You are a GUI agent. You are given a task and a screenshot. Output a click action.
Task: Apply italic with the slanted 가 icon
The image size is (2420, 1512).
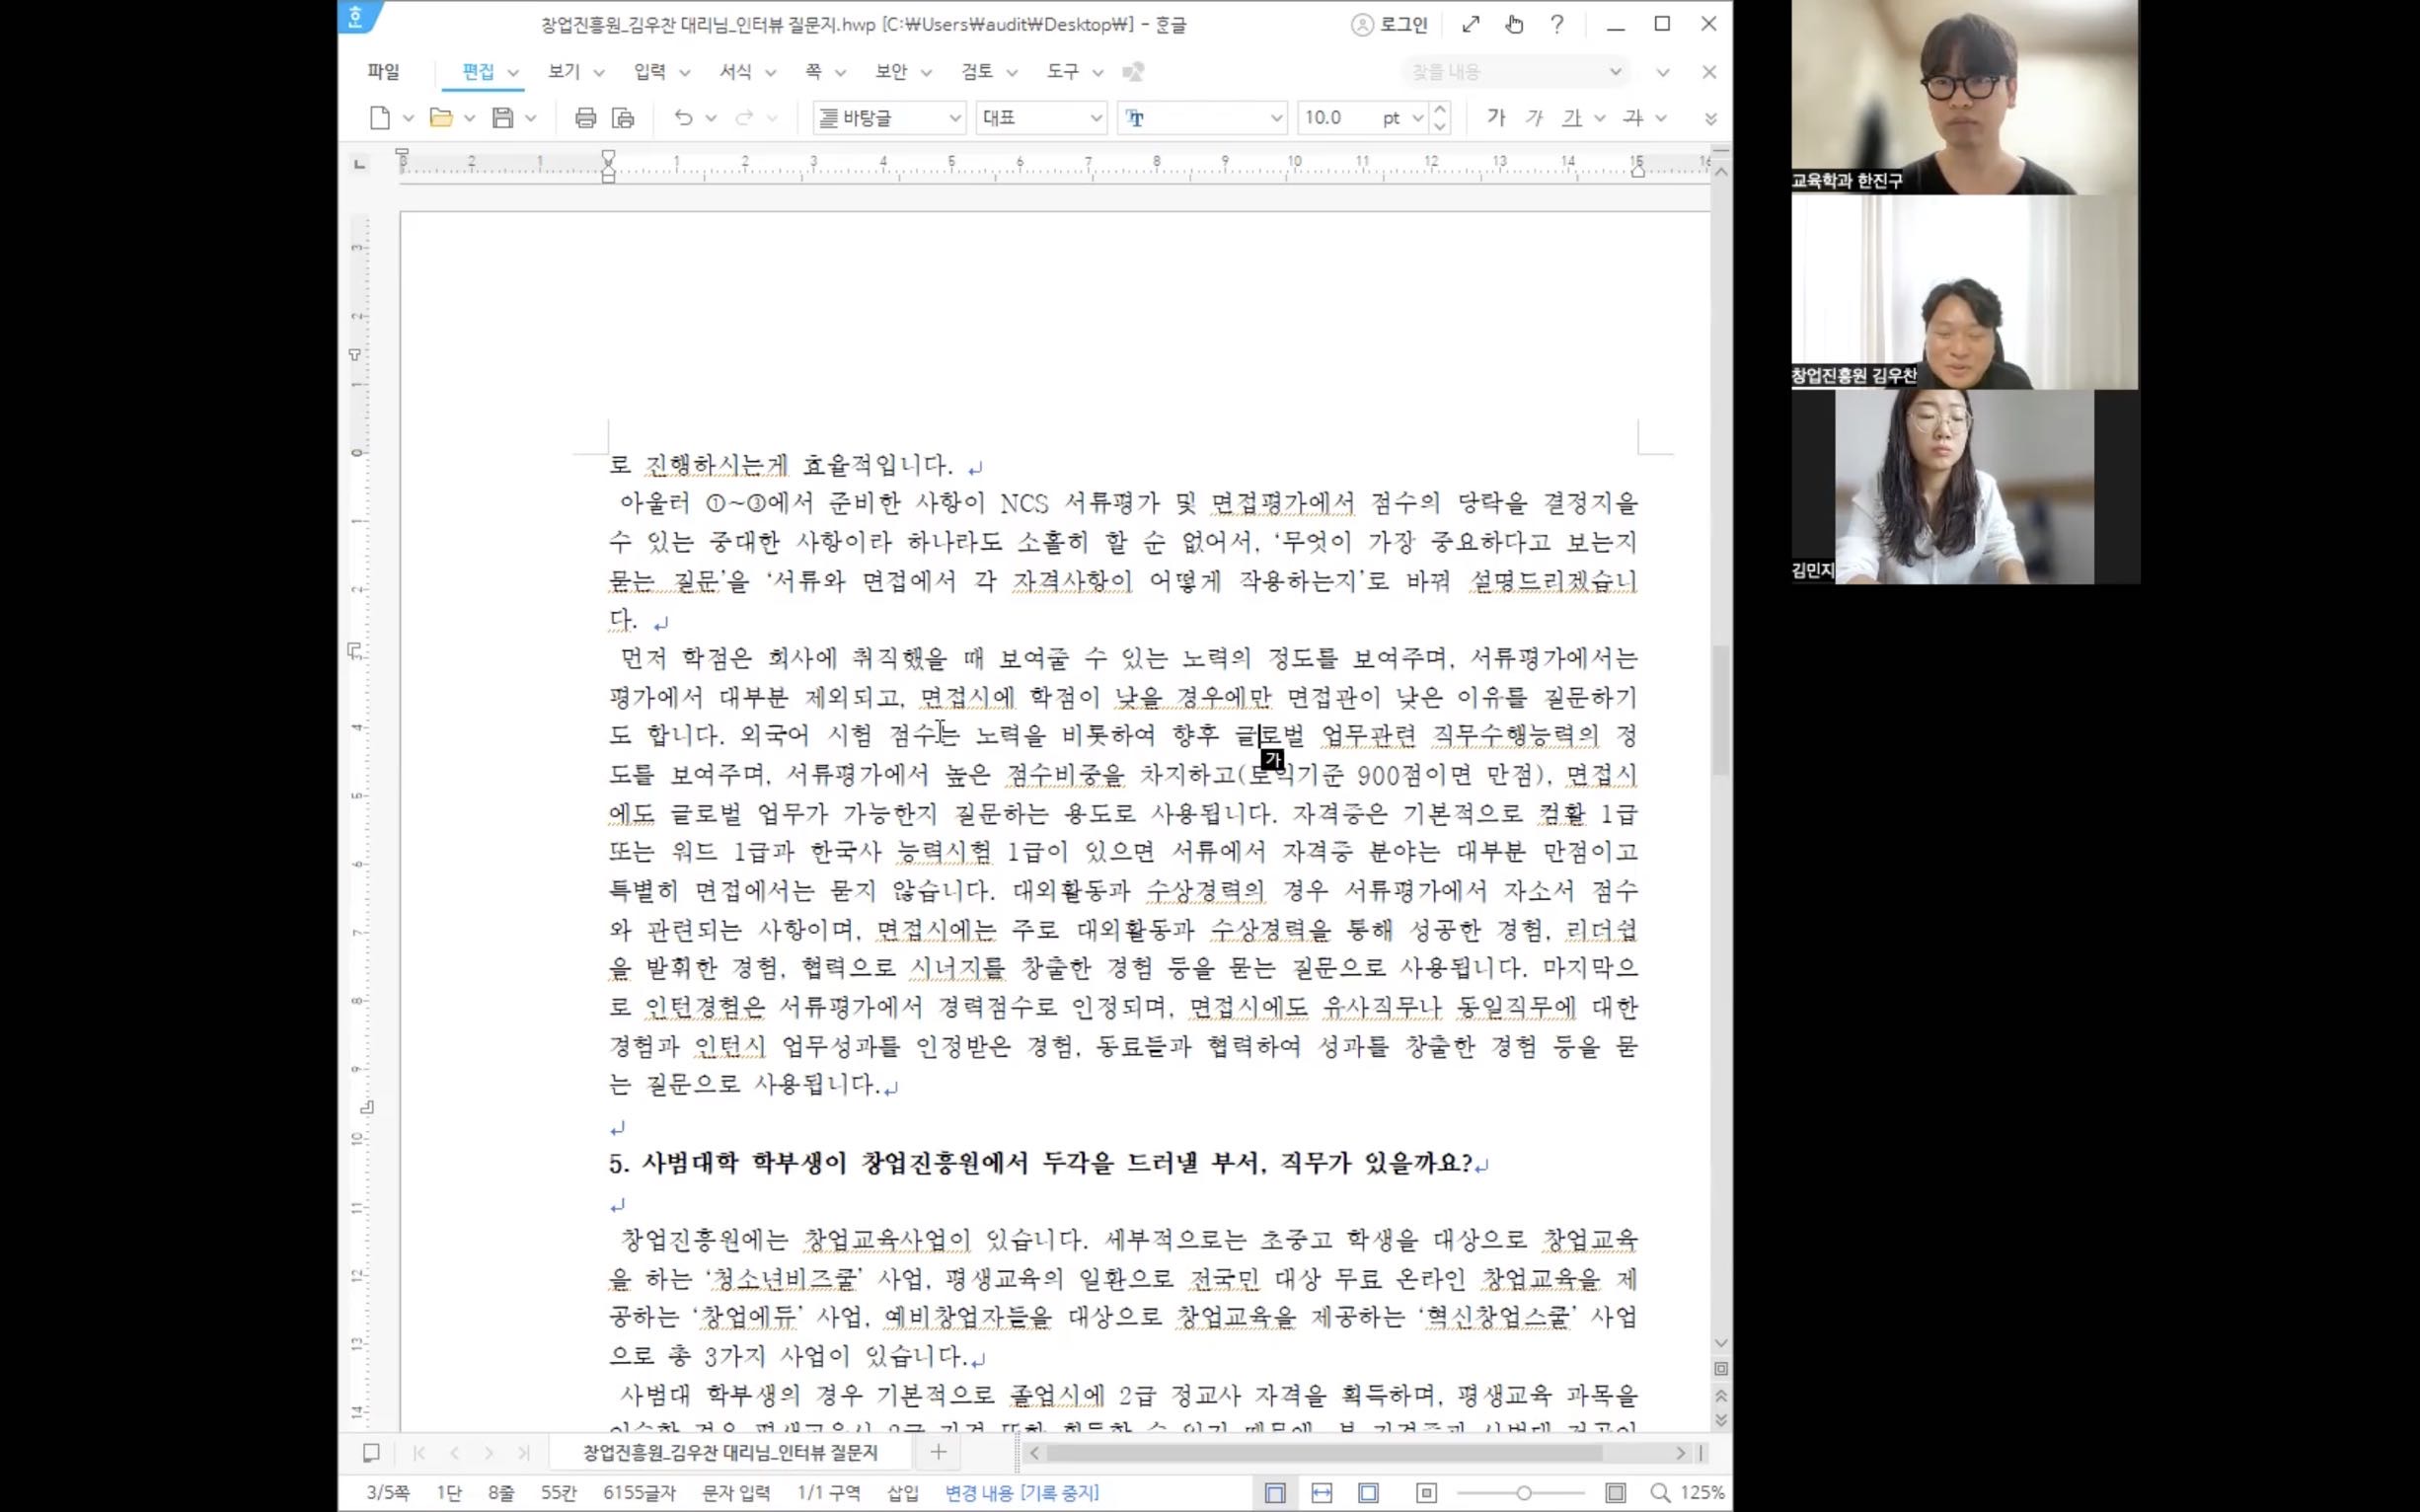point(1534,118)
